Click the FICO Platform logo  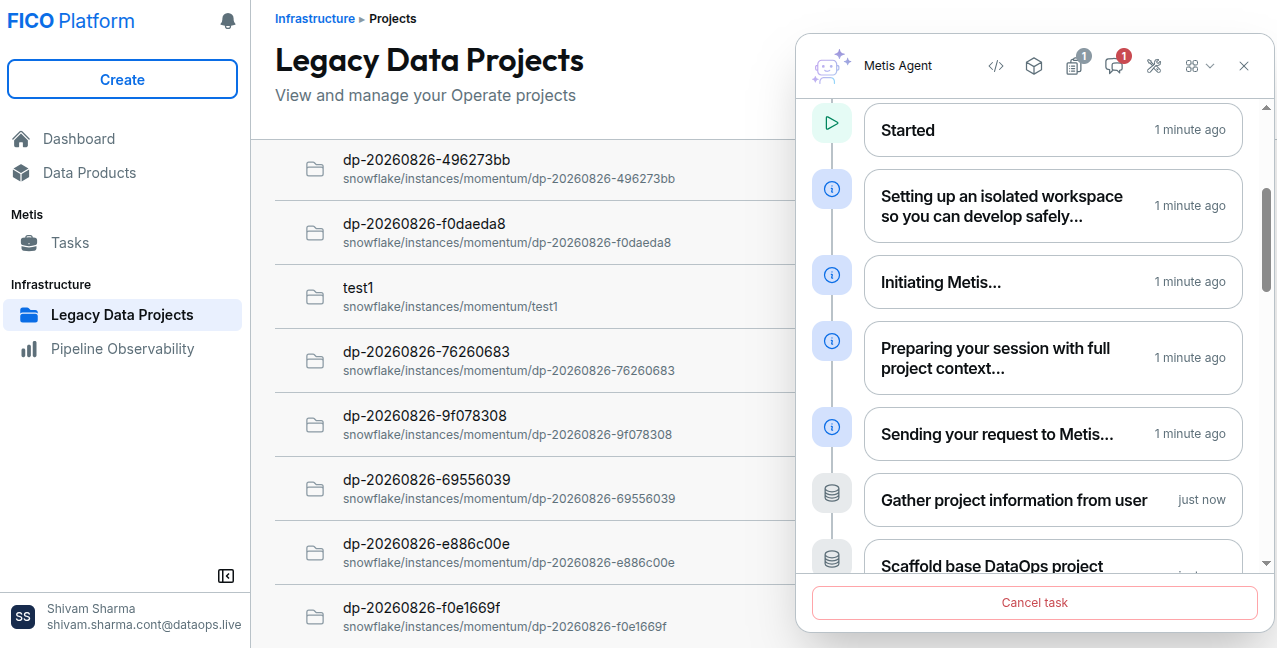(71, 21)
